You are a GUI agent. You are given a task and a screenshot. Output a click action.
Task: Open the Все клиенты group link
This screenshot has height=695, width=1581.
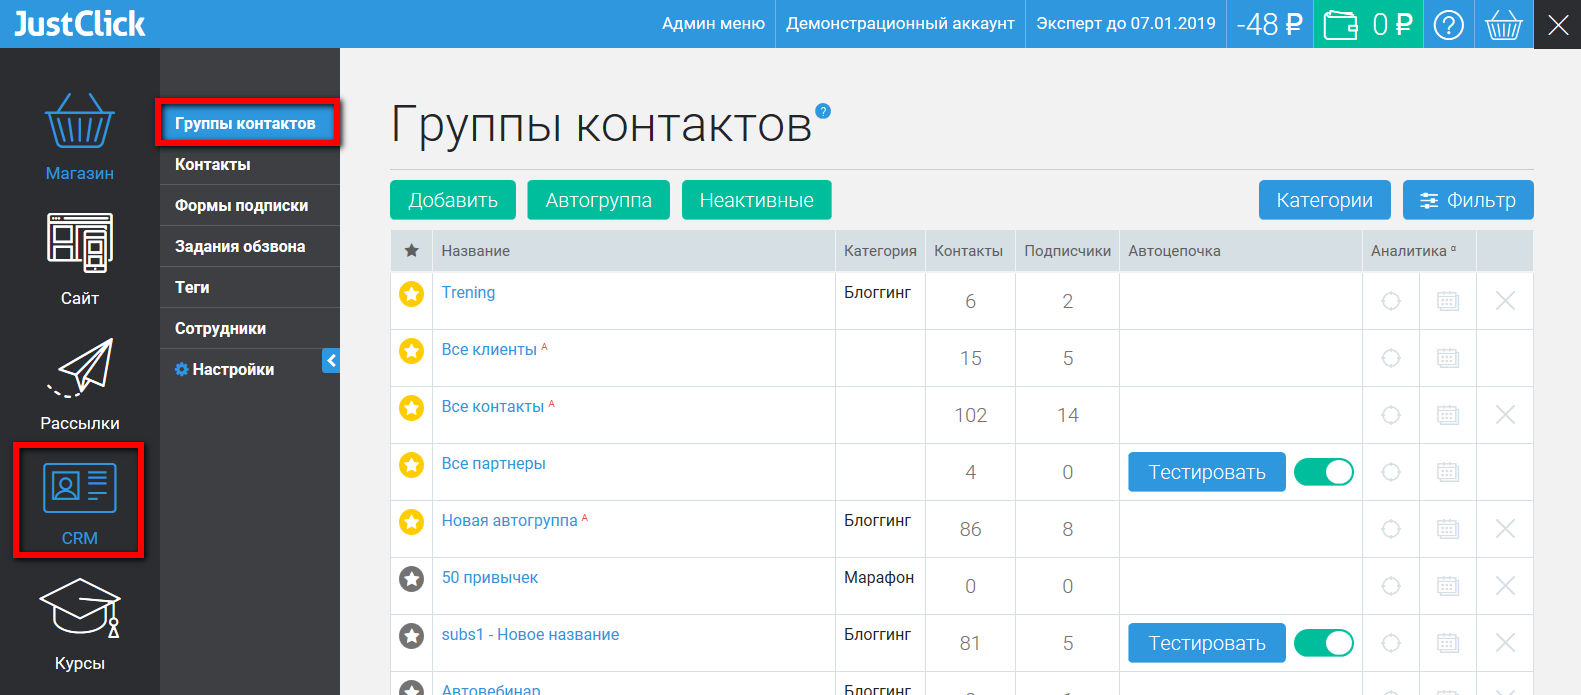point(489,349)
